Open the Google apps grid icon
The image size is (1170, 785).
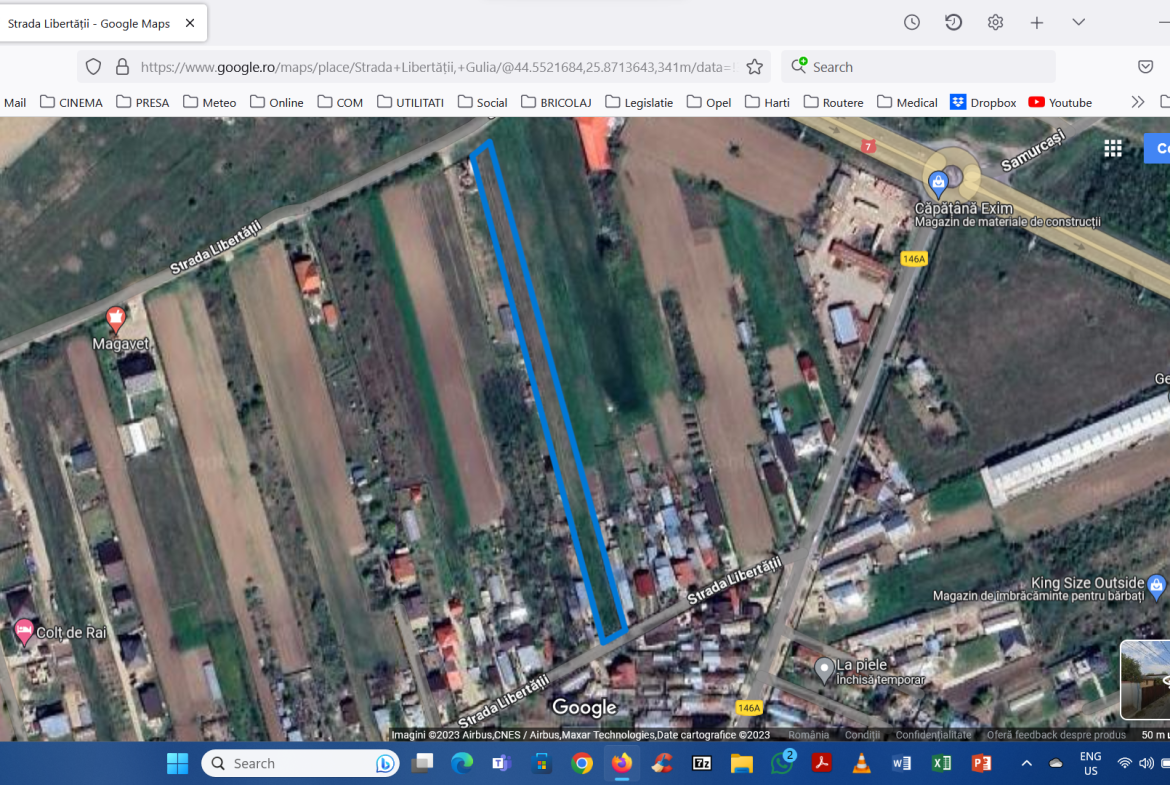tap(1112, 148)
